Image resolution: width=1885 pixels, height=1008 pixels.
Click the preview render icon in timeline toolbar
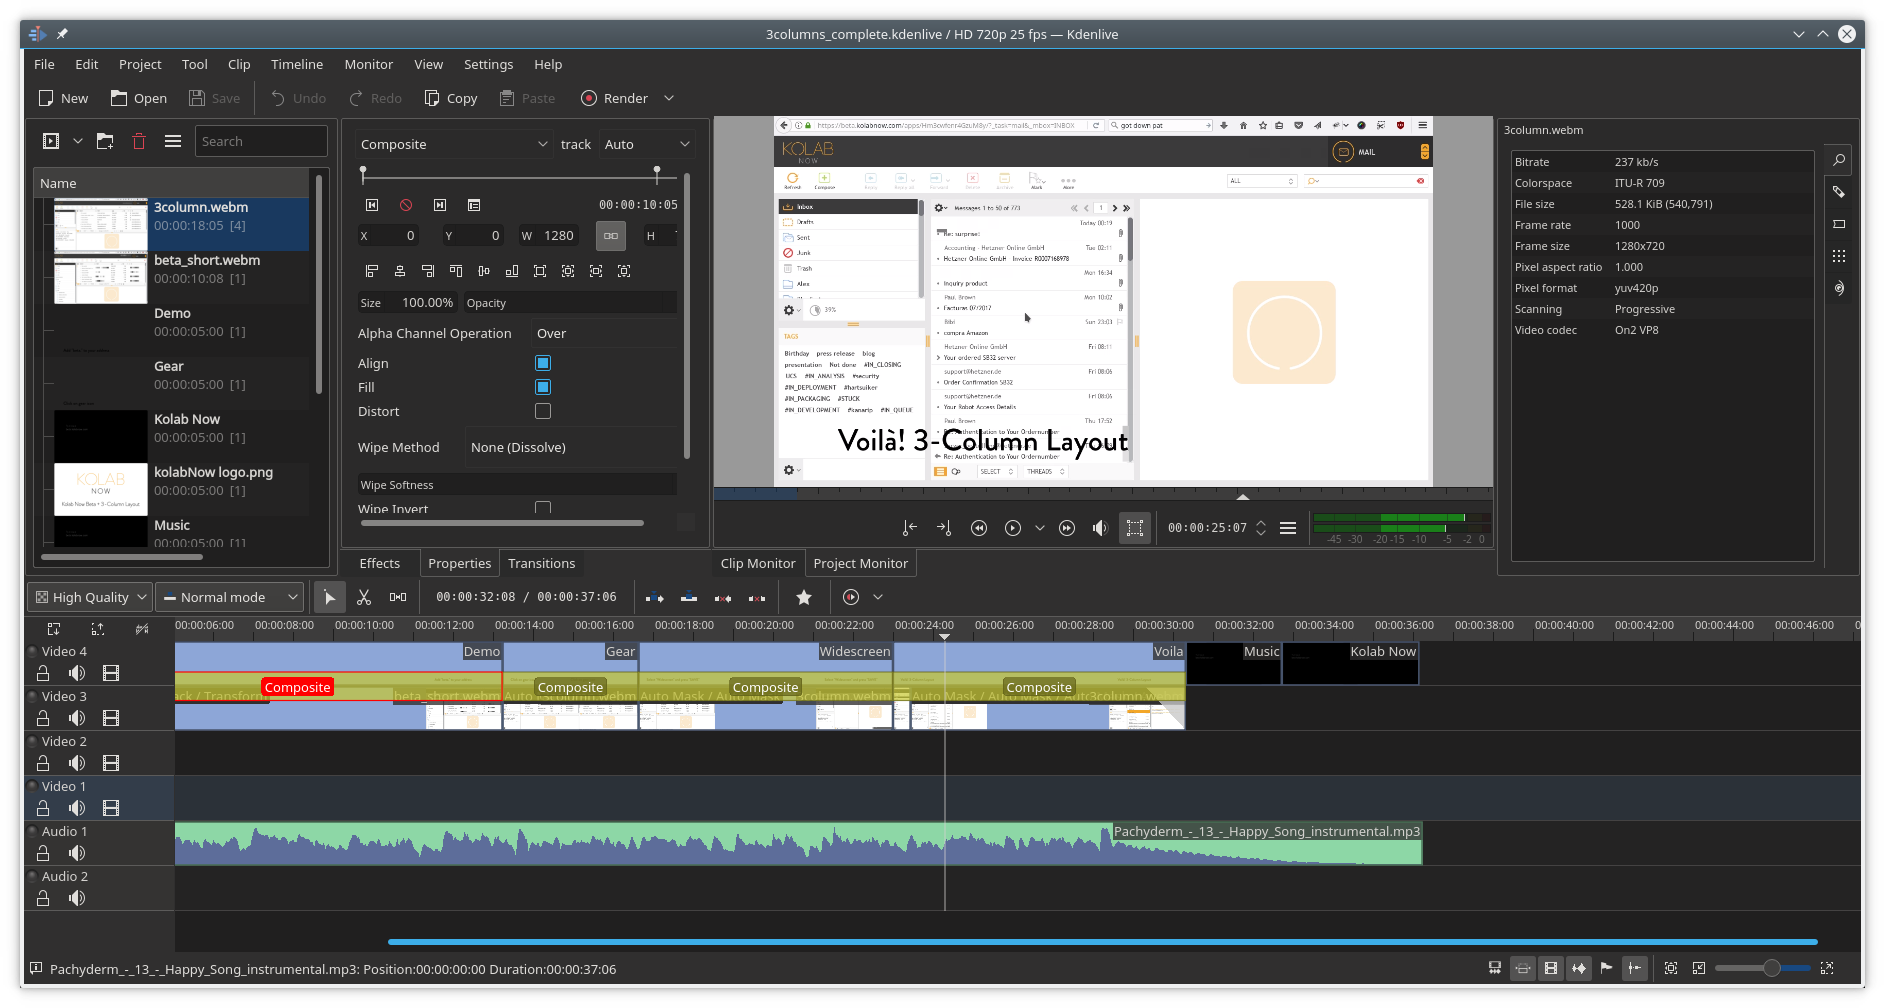851,597
